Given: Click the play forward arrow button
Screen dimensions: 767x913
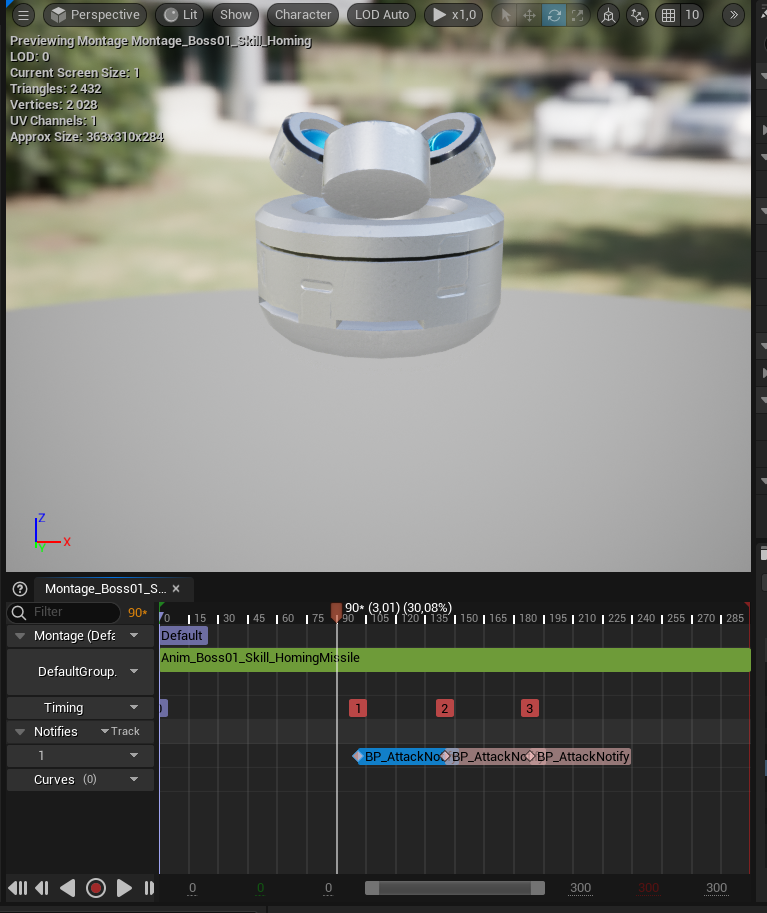Looking at the screenshot, I should point(124,888).
